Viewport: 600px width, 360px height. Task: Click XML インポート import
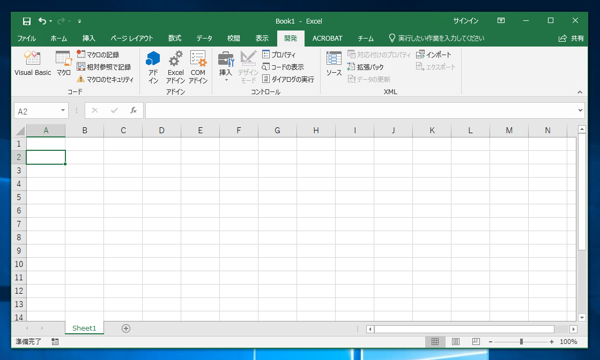[x=434, y=55]
